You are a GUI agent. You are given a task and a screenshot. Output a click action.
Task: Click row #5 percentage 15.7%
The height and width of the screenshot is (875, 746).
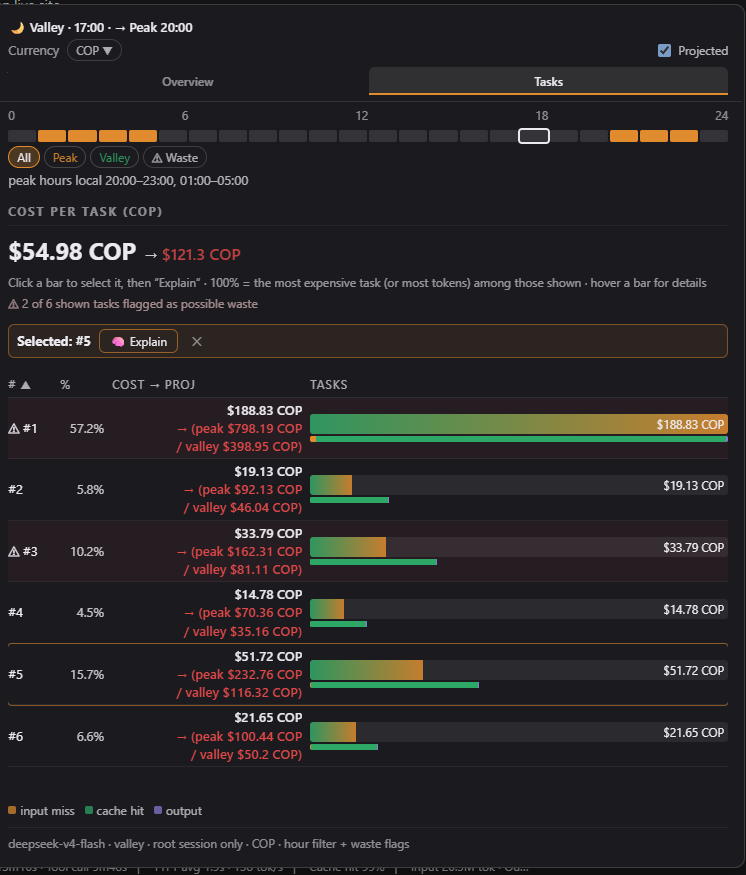[x=86, y=675]
